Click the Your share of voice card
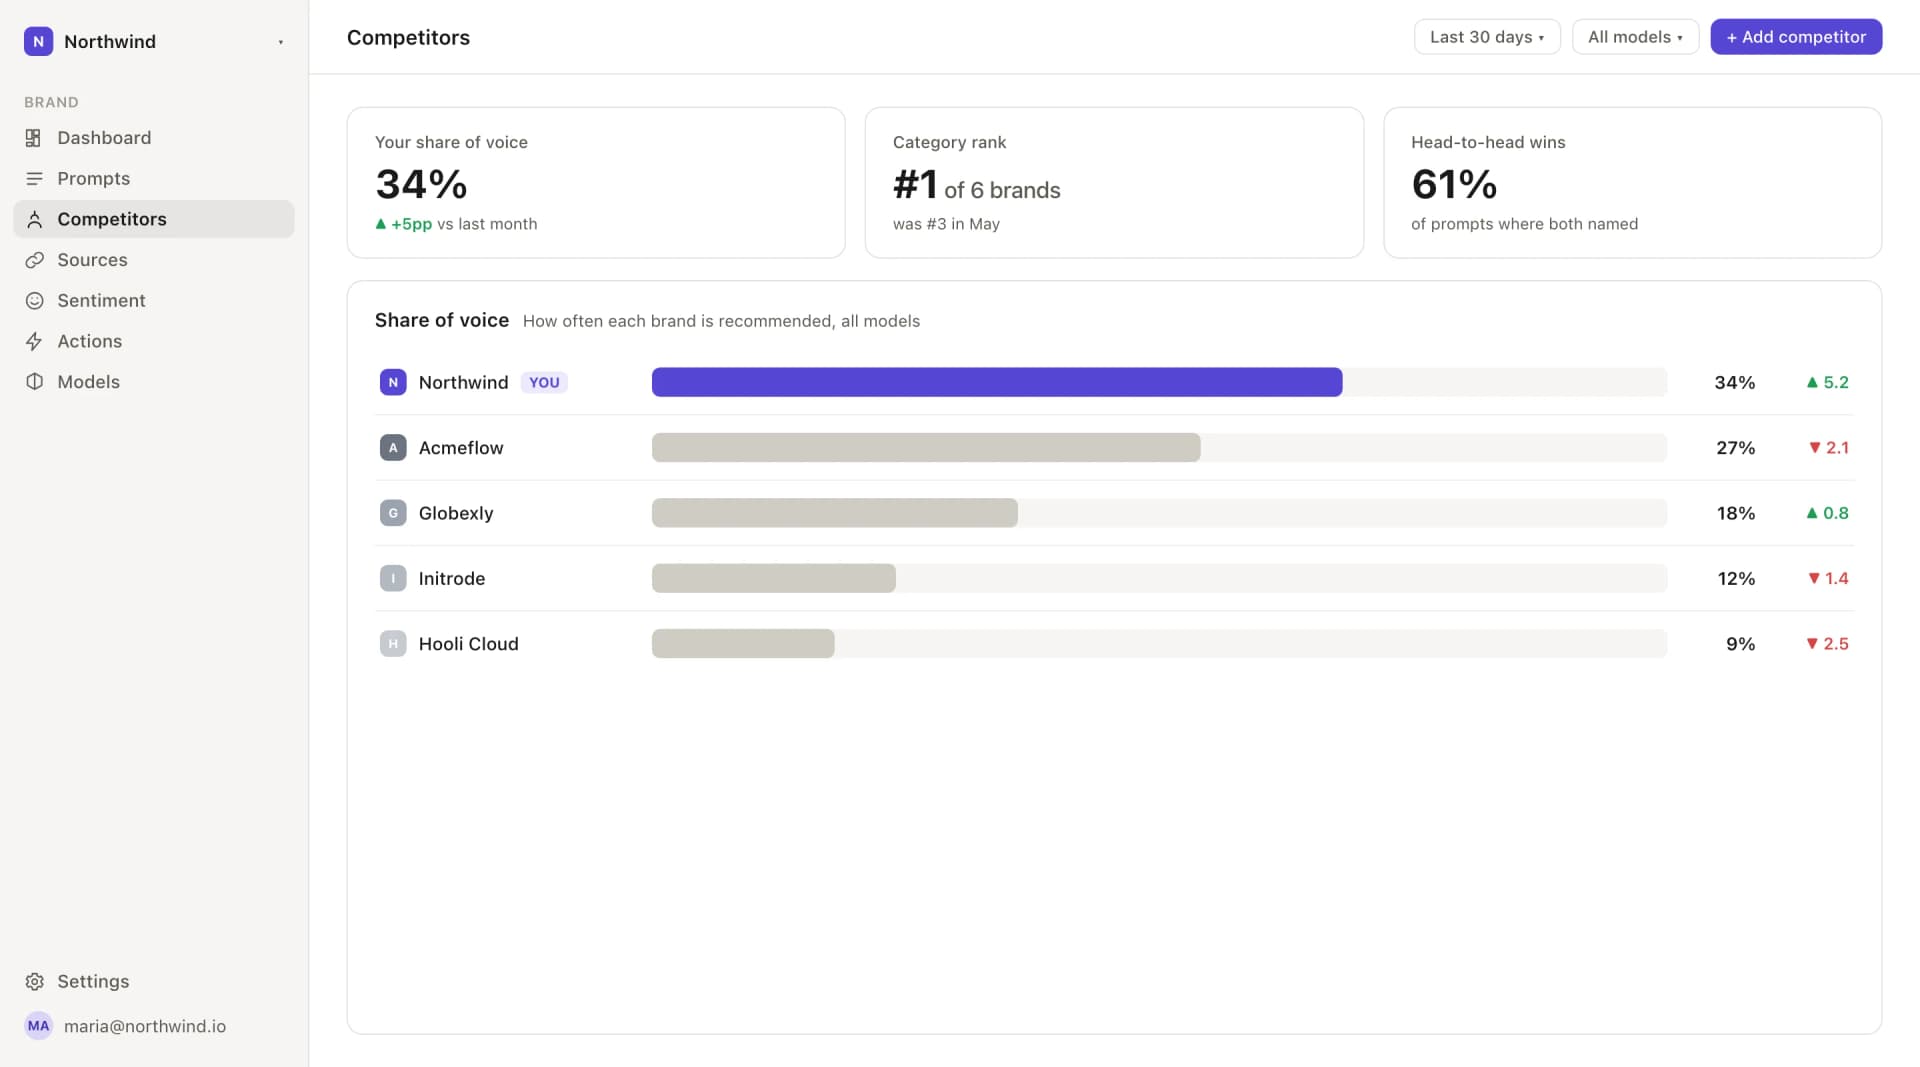The width and height of the screenshot is (1920, 1067). (596, 183)
